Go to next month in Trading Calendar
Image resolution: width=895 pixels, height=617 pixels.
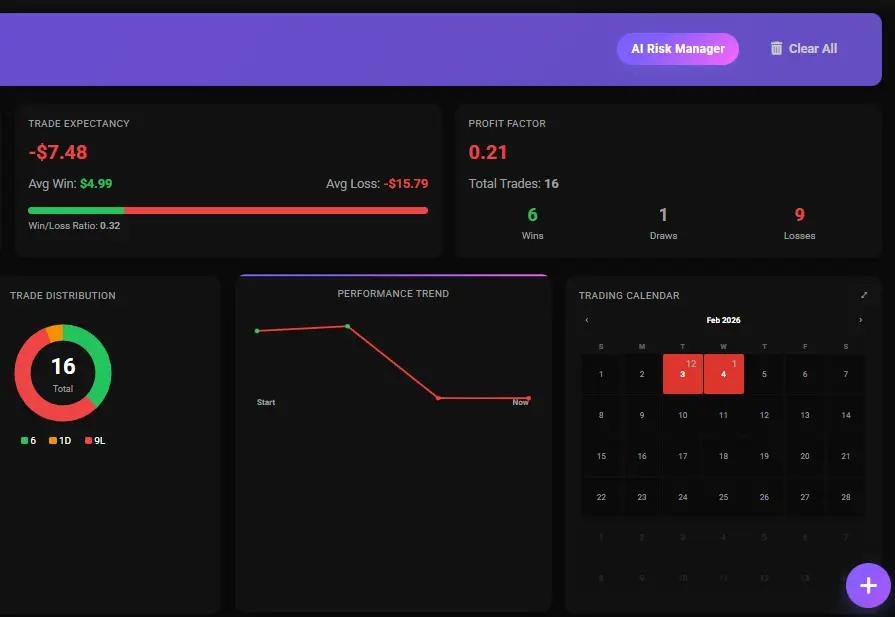click(861, 319)
